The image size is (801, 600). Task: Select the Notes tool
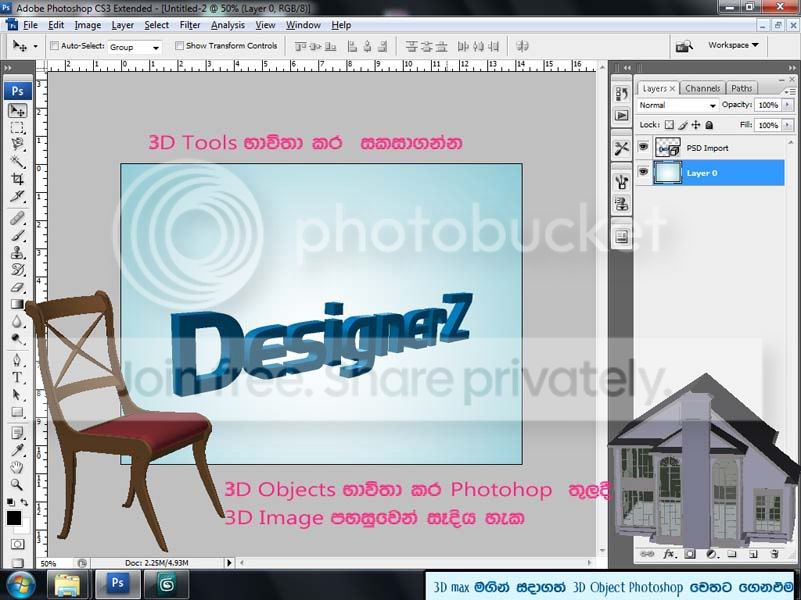(x=17, y=433)
